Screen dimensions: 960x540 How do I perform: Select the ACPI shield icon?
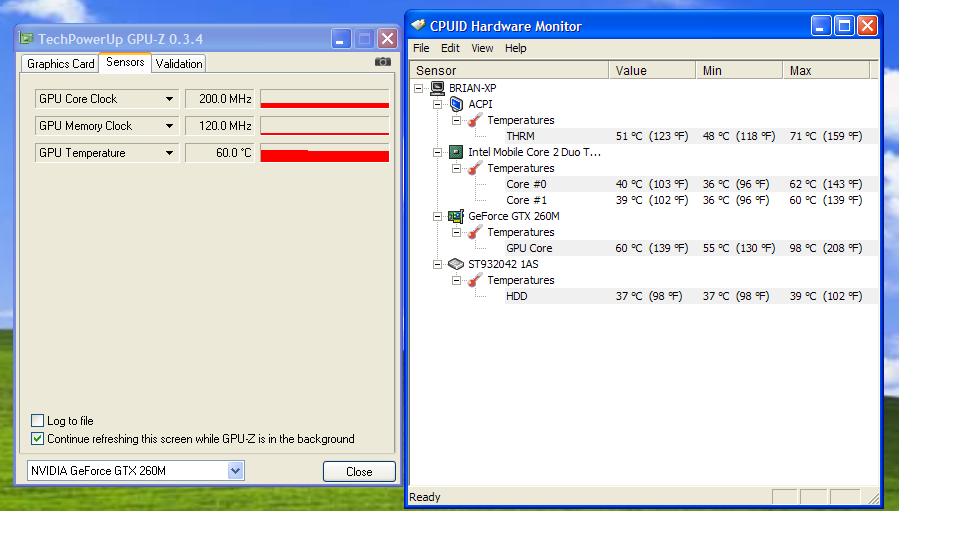click(456, 104)
